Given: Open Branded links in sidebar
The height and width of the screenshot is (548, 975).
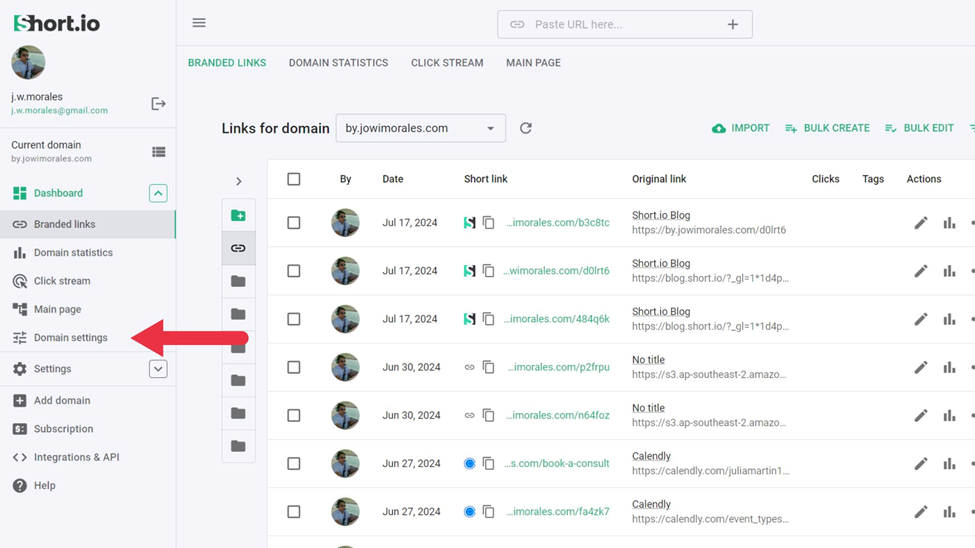Looking at the screenshot, I should [88, 225].
